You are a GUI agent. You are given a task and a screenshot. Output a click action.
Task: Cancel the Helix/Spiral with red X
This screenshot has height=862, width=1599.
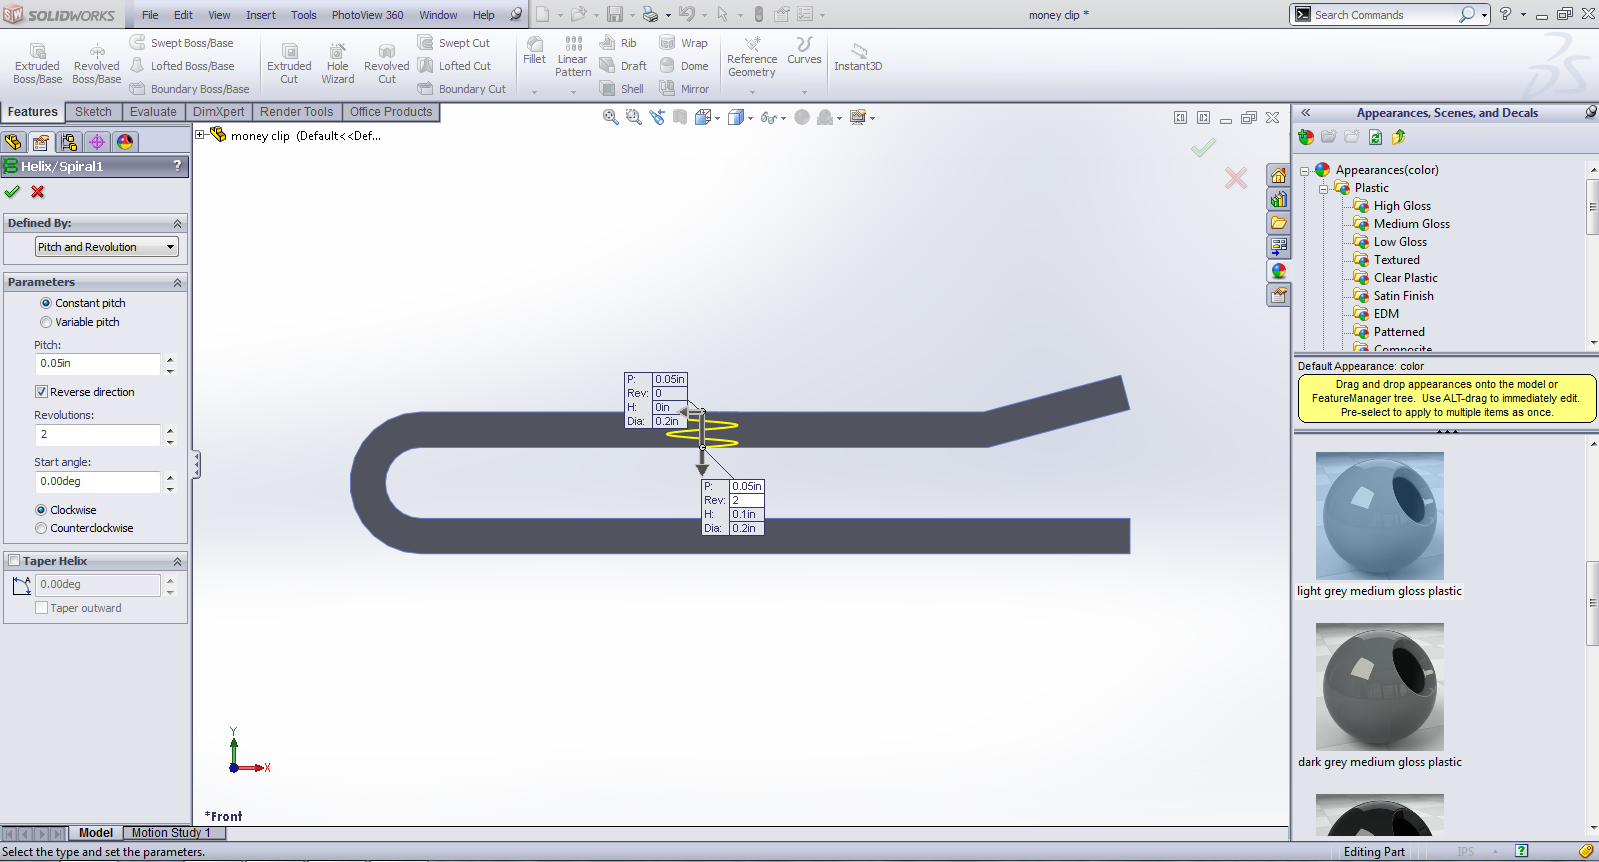click(38, 192)
